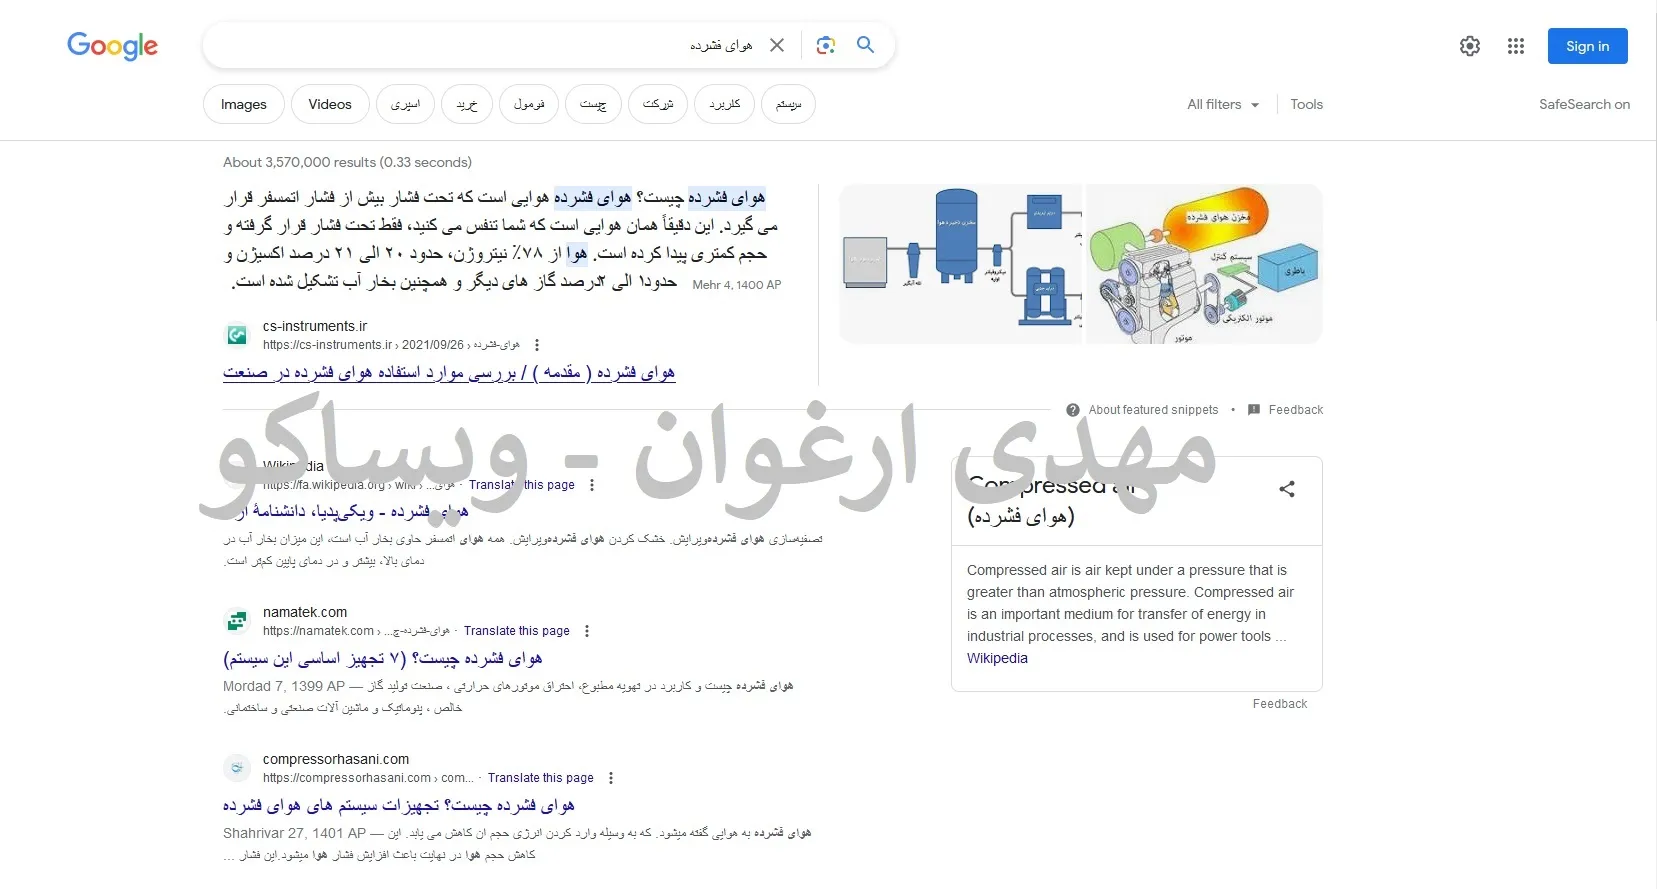
Task: Switch to the Images filter
Action: pos(244,104)
